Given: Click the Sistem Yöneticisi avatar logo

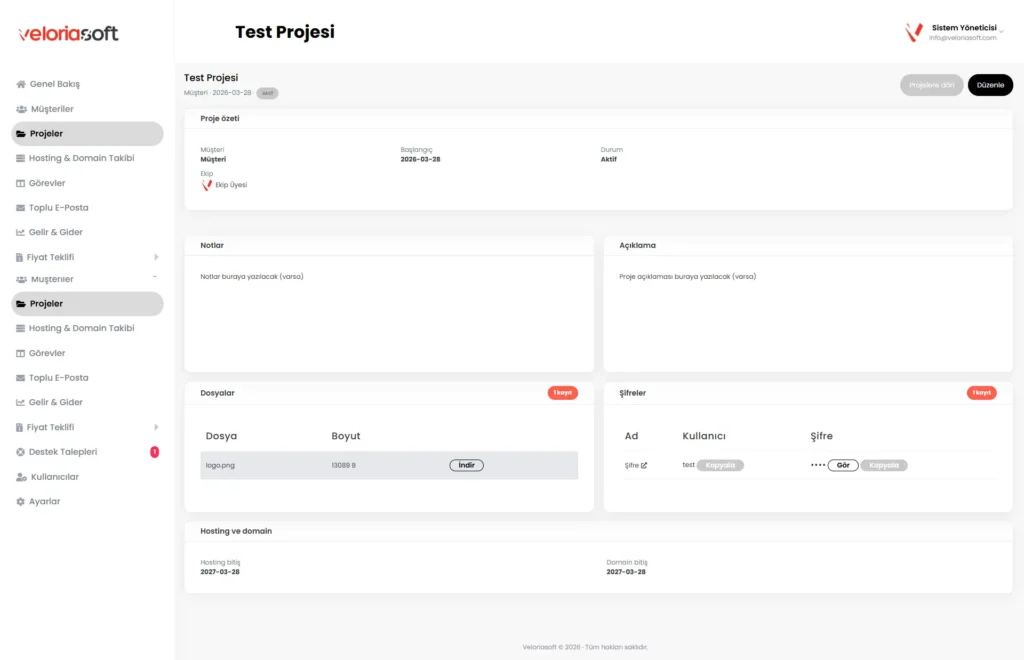Looking at the screenshot, I should 914,32.
